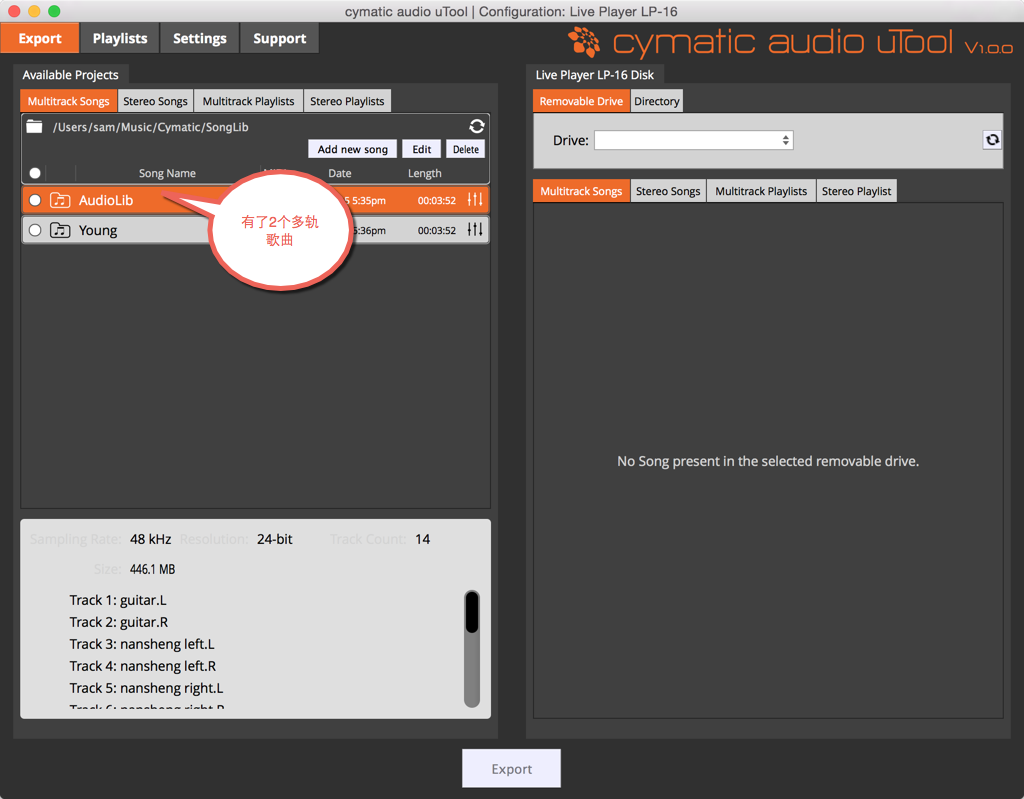1024x799 pixels.
Task: Toggle the select-all radio in the song header
Action: click(35, 173)
